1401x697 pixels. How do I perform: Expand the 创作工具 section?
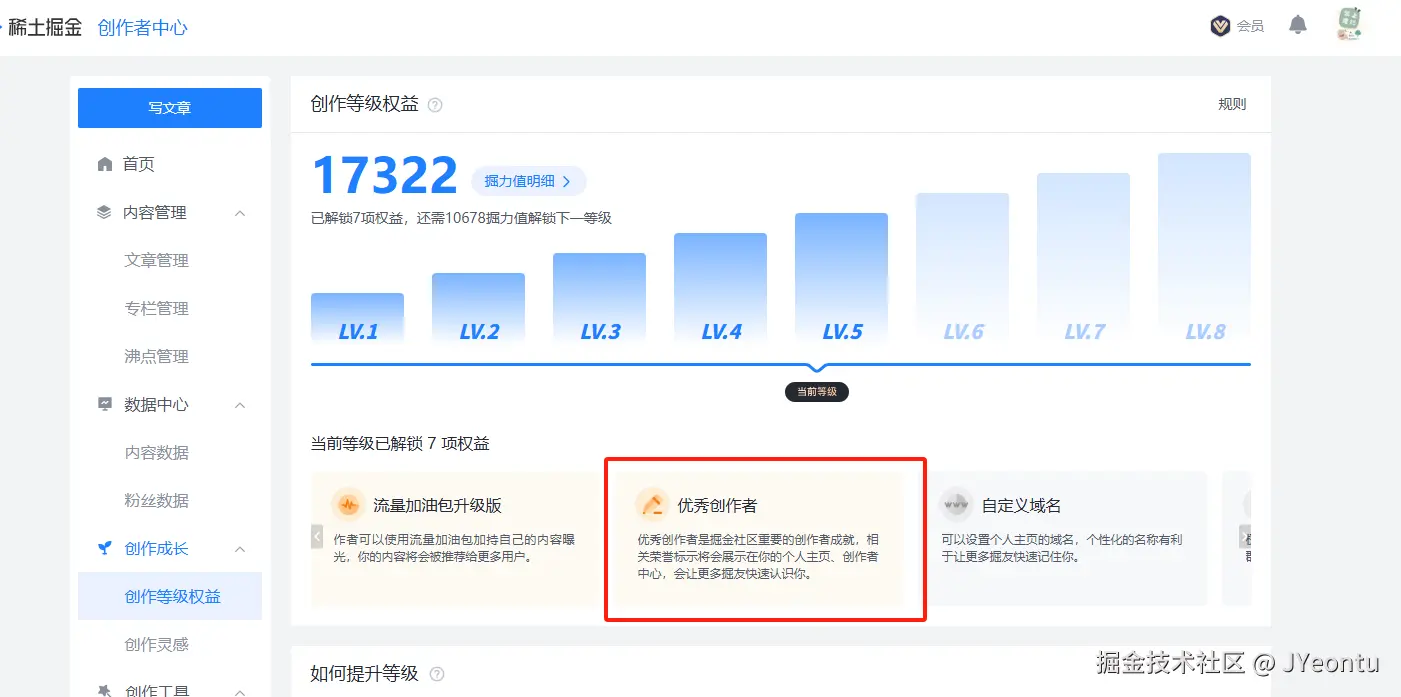[238, 690]
